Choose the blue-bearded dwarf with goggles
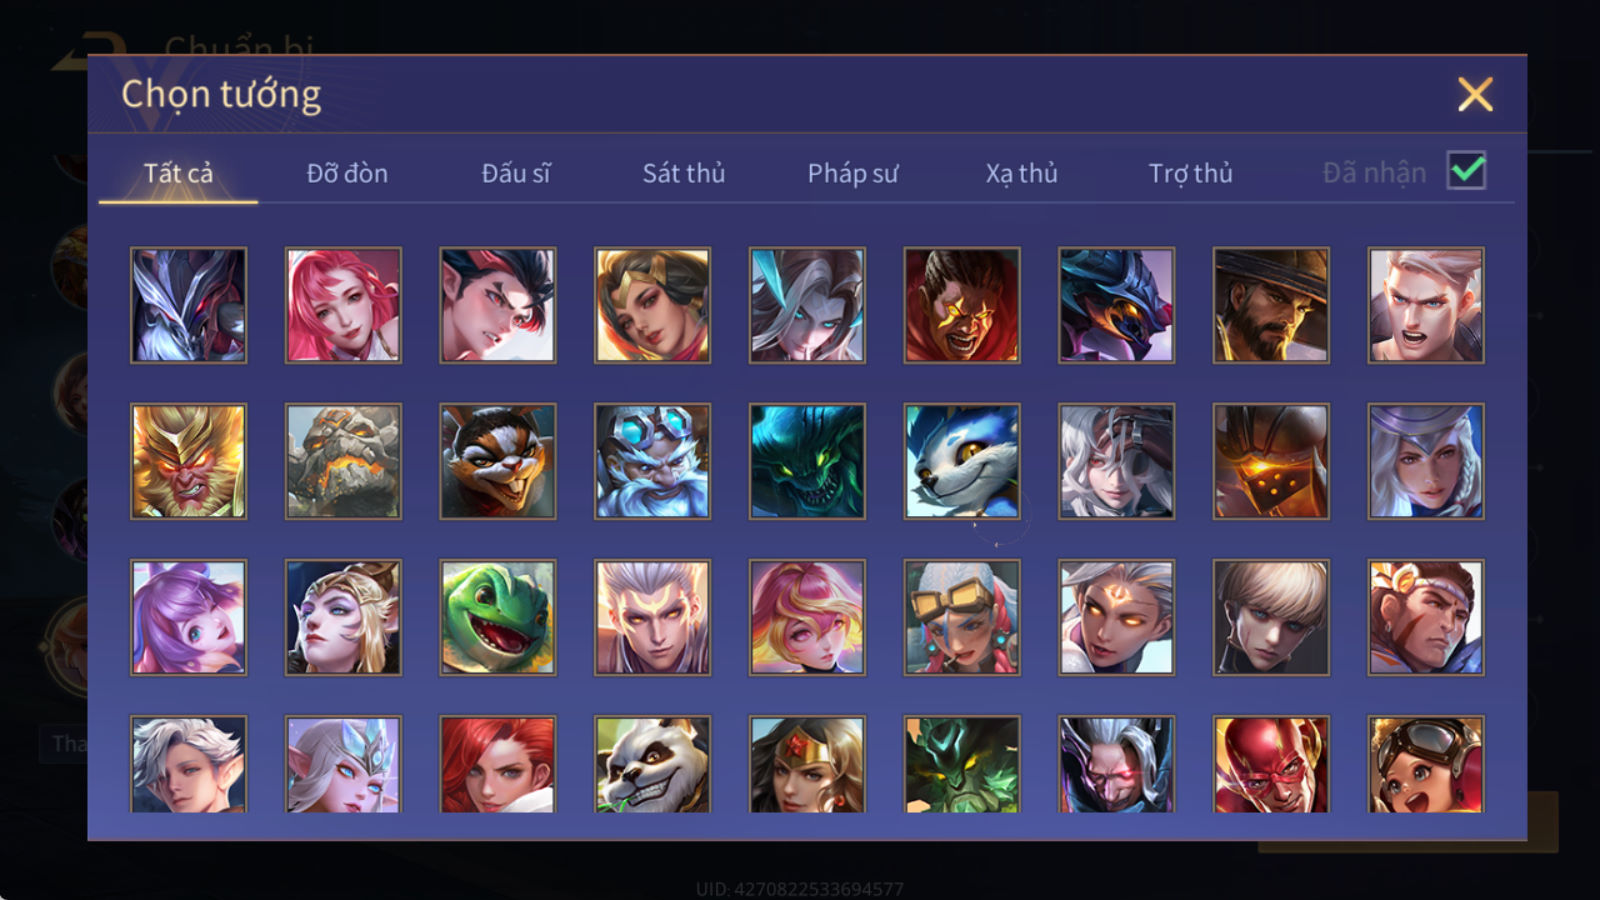The width and height of the screenshot is (1600, 900). (652, 461)
